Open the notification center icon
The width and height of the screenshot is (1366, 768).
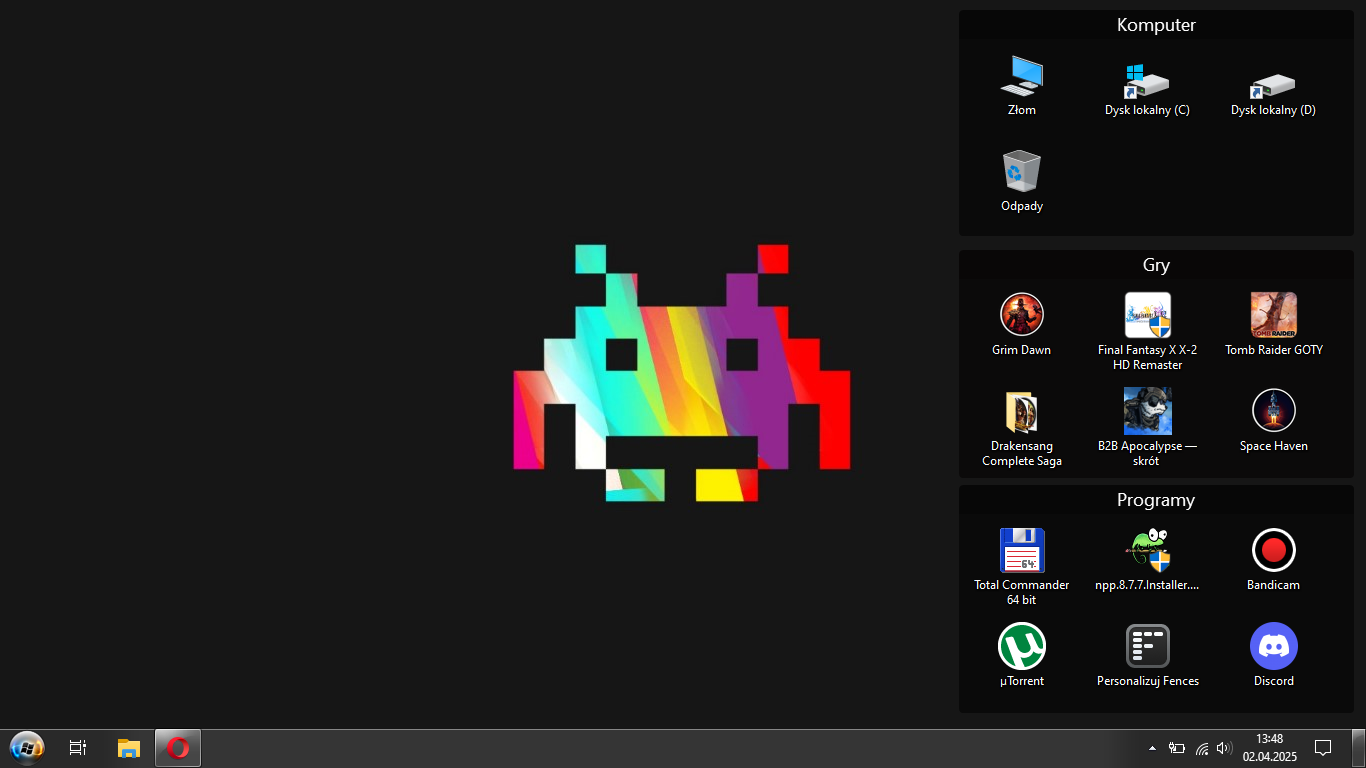(x=1323, y=748)
